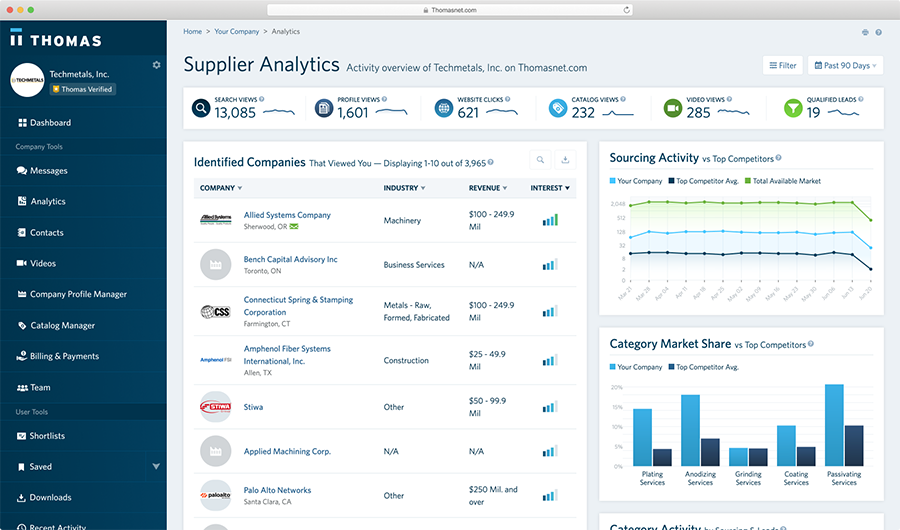Go to Home in the breadcrumb
900x530 pixels.
tap(192, 32)
